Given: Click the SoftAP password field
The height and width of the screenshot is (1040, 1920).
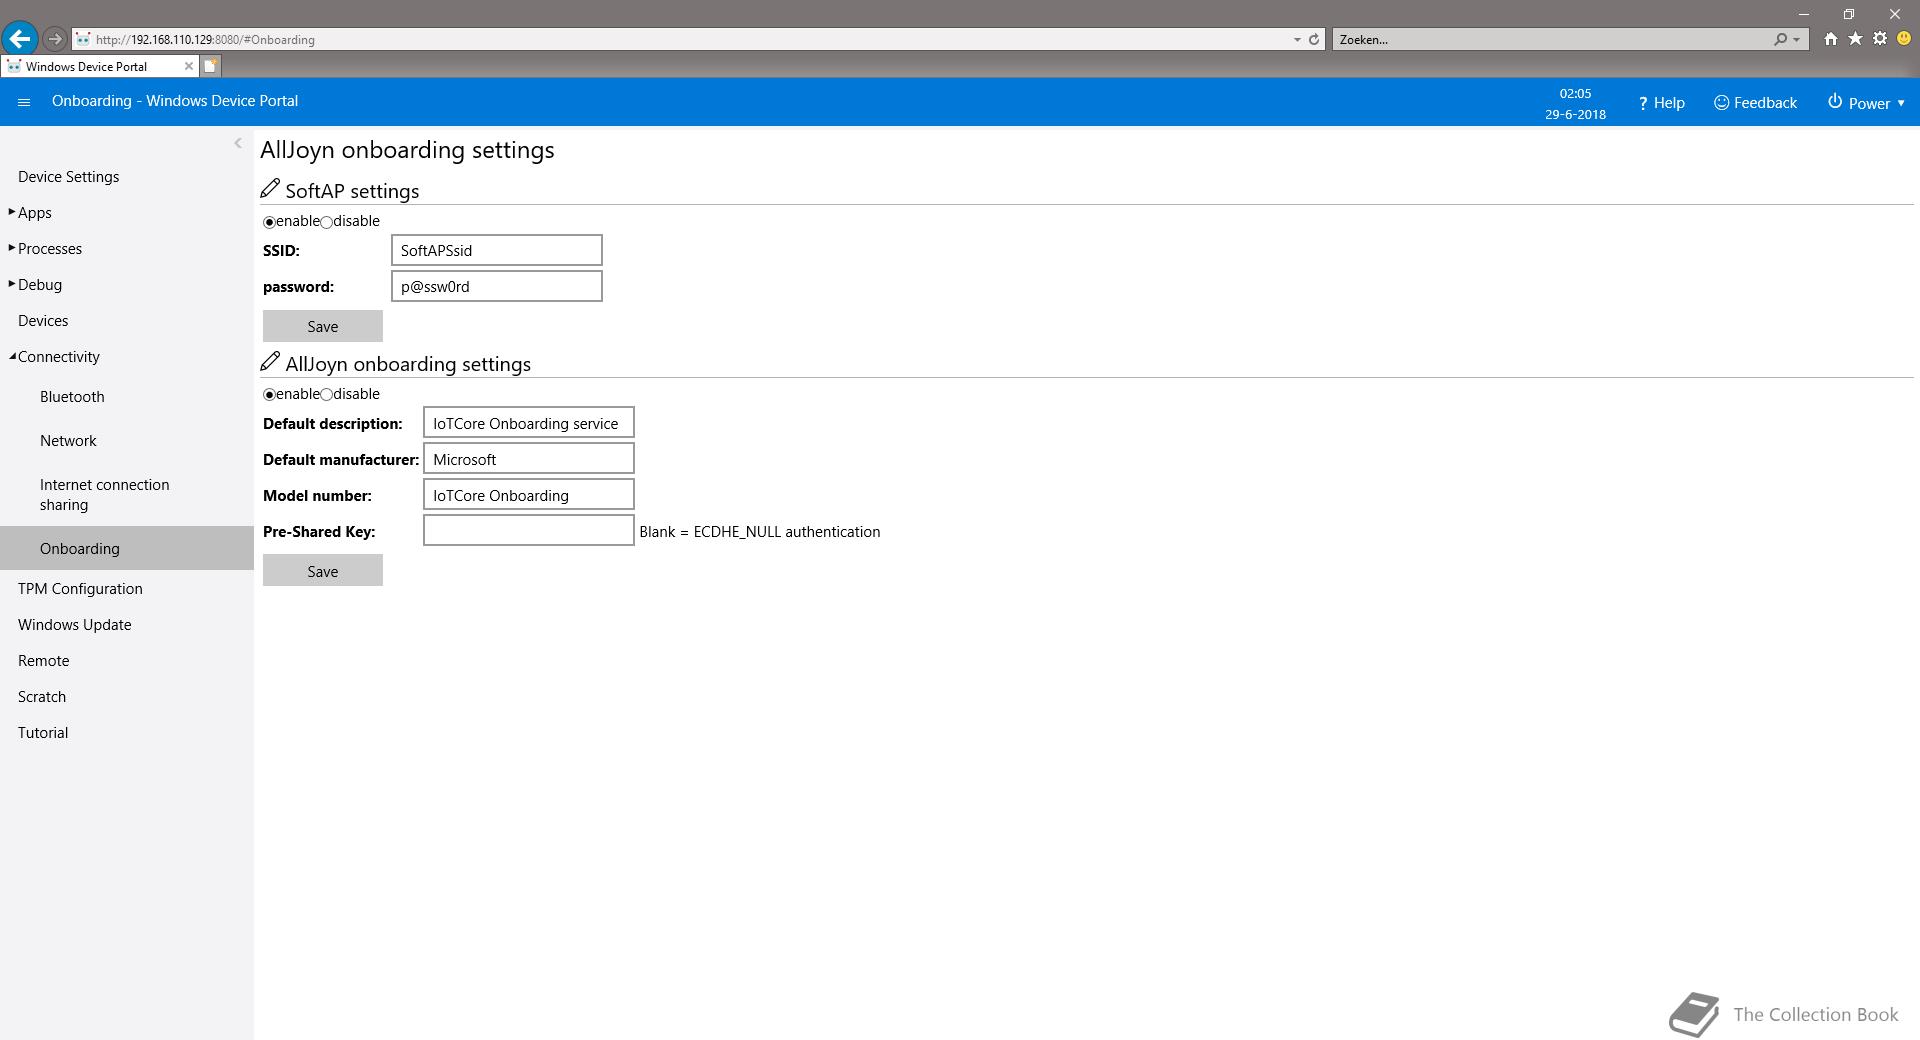Looking at the screenshot, I should (x=496, y=286).
